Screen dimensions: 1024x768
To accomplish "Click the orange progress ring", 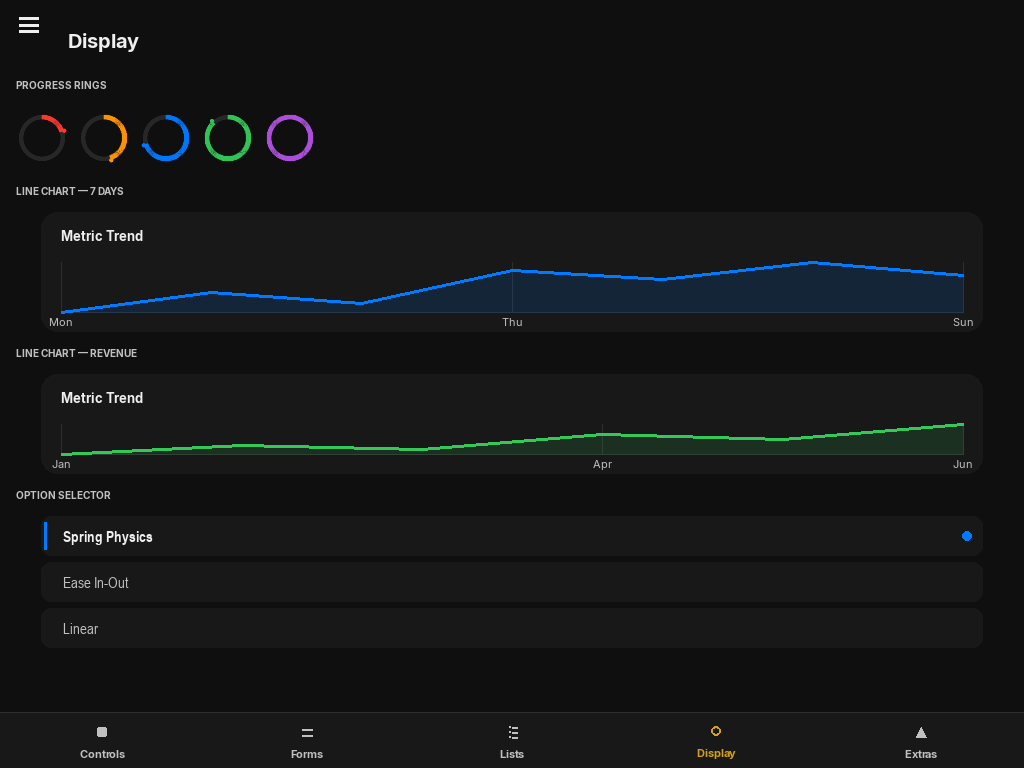I will 104,138.
